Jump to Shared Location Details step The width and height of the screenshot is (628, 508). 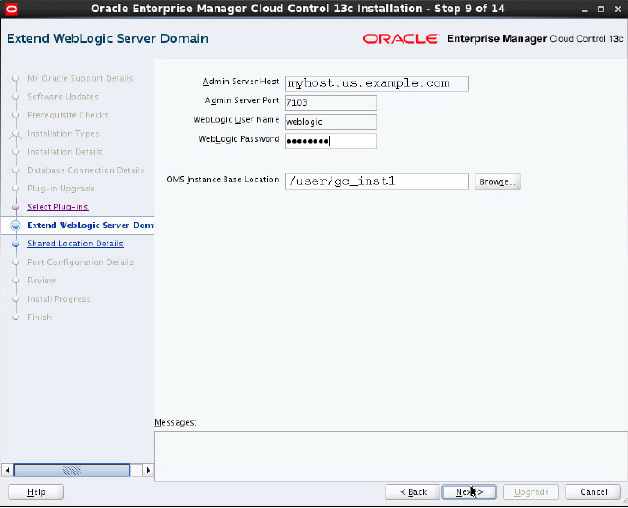pyautogui.click(x=75, y=244)
